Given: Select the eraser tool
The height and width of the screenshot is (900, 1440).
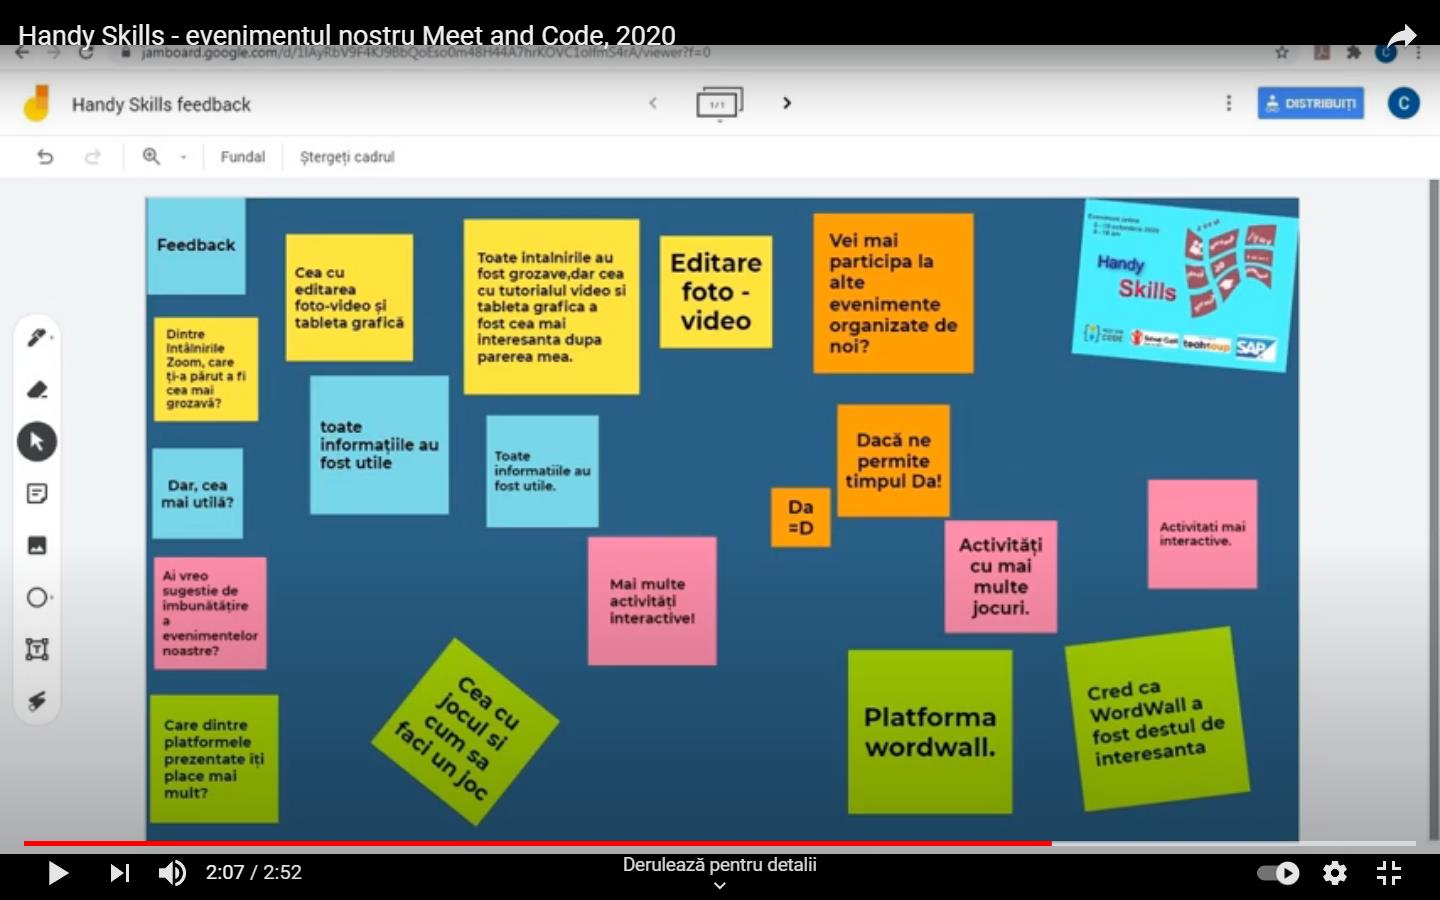Looking at the screenshot, I should pyautogui.click(x=37, y=390).
